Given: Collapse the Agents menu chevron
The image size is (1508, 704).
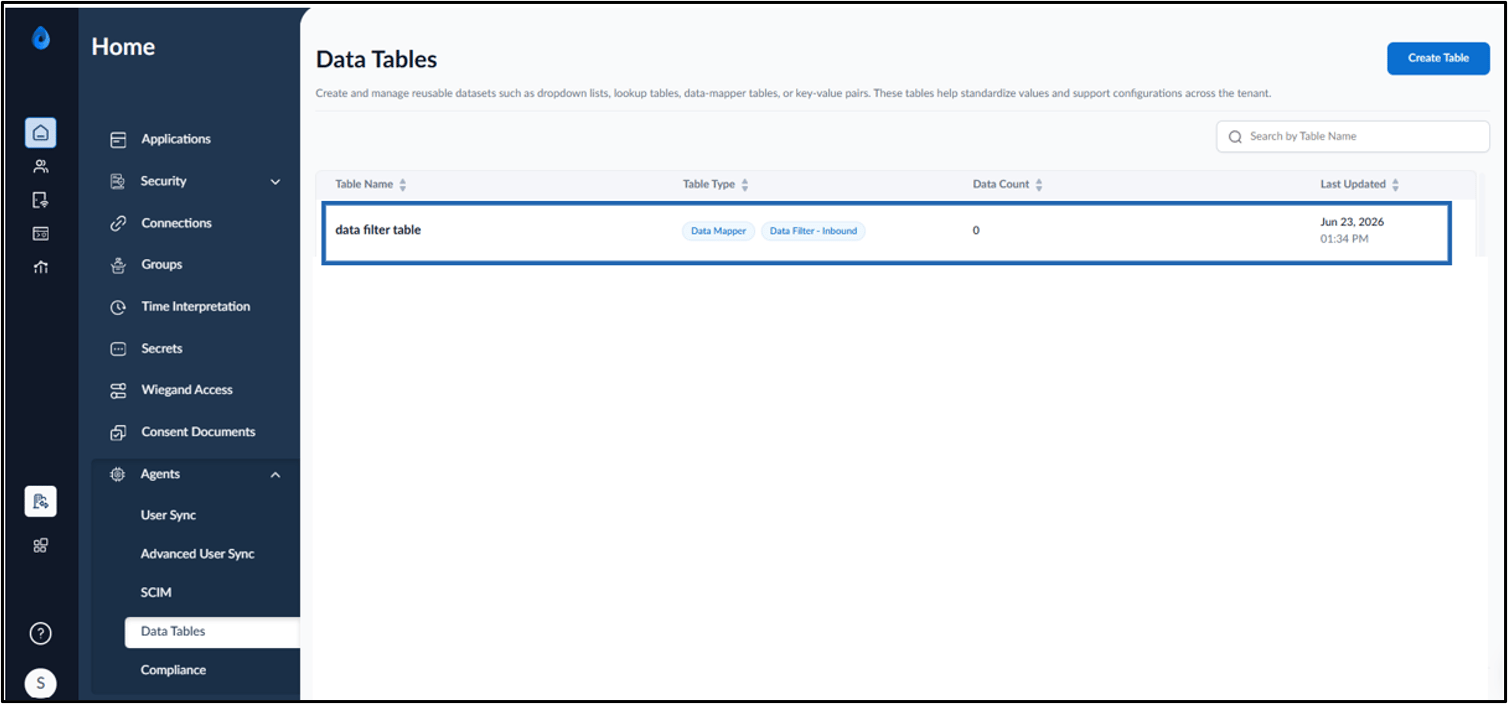Looking at the screenshot, I should (276, 475).
